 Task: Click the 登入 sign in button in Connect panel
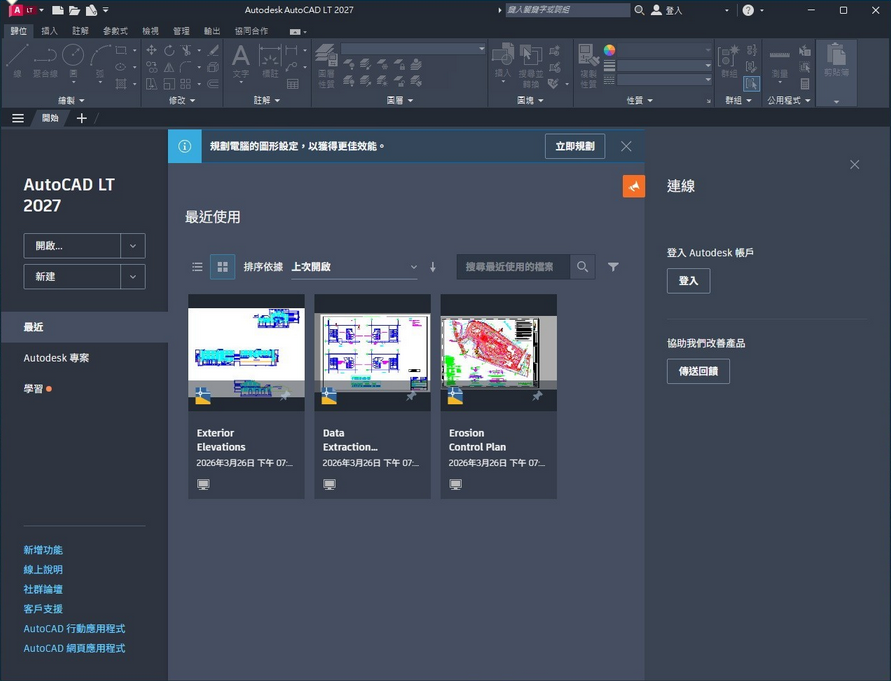coord(688,281)
